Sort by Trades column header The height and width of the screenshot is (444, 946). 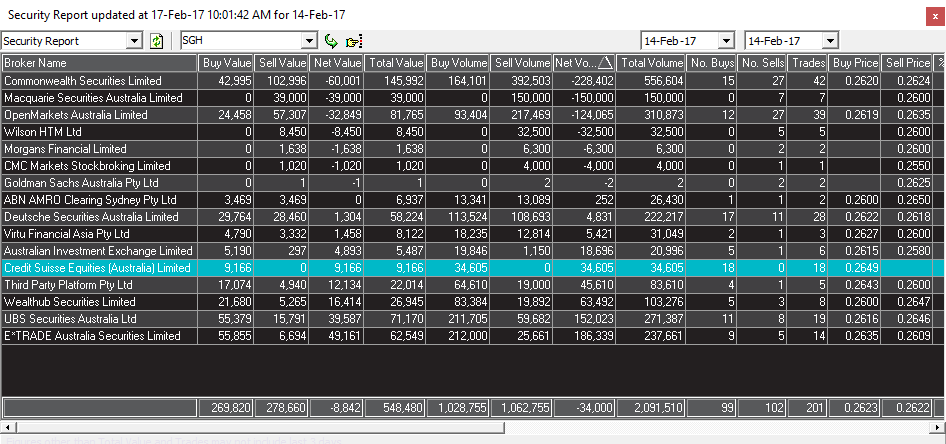807,63
